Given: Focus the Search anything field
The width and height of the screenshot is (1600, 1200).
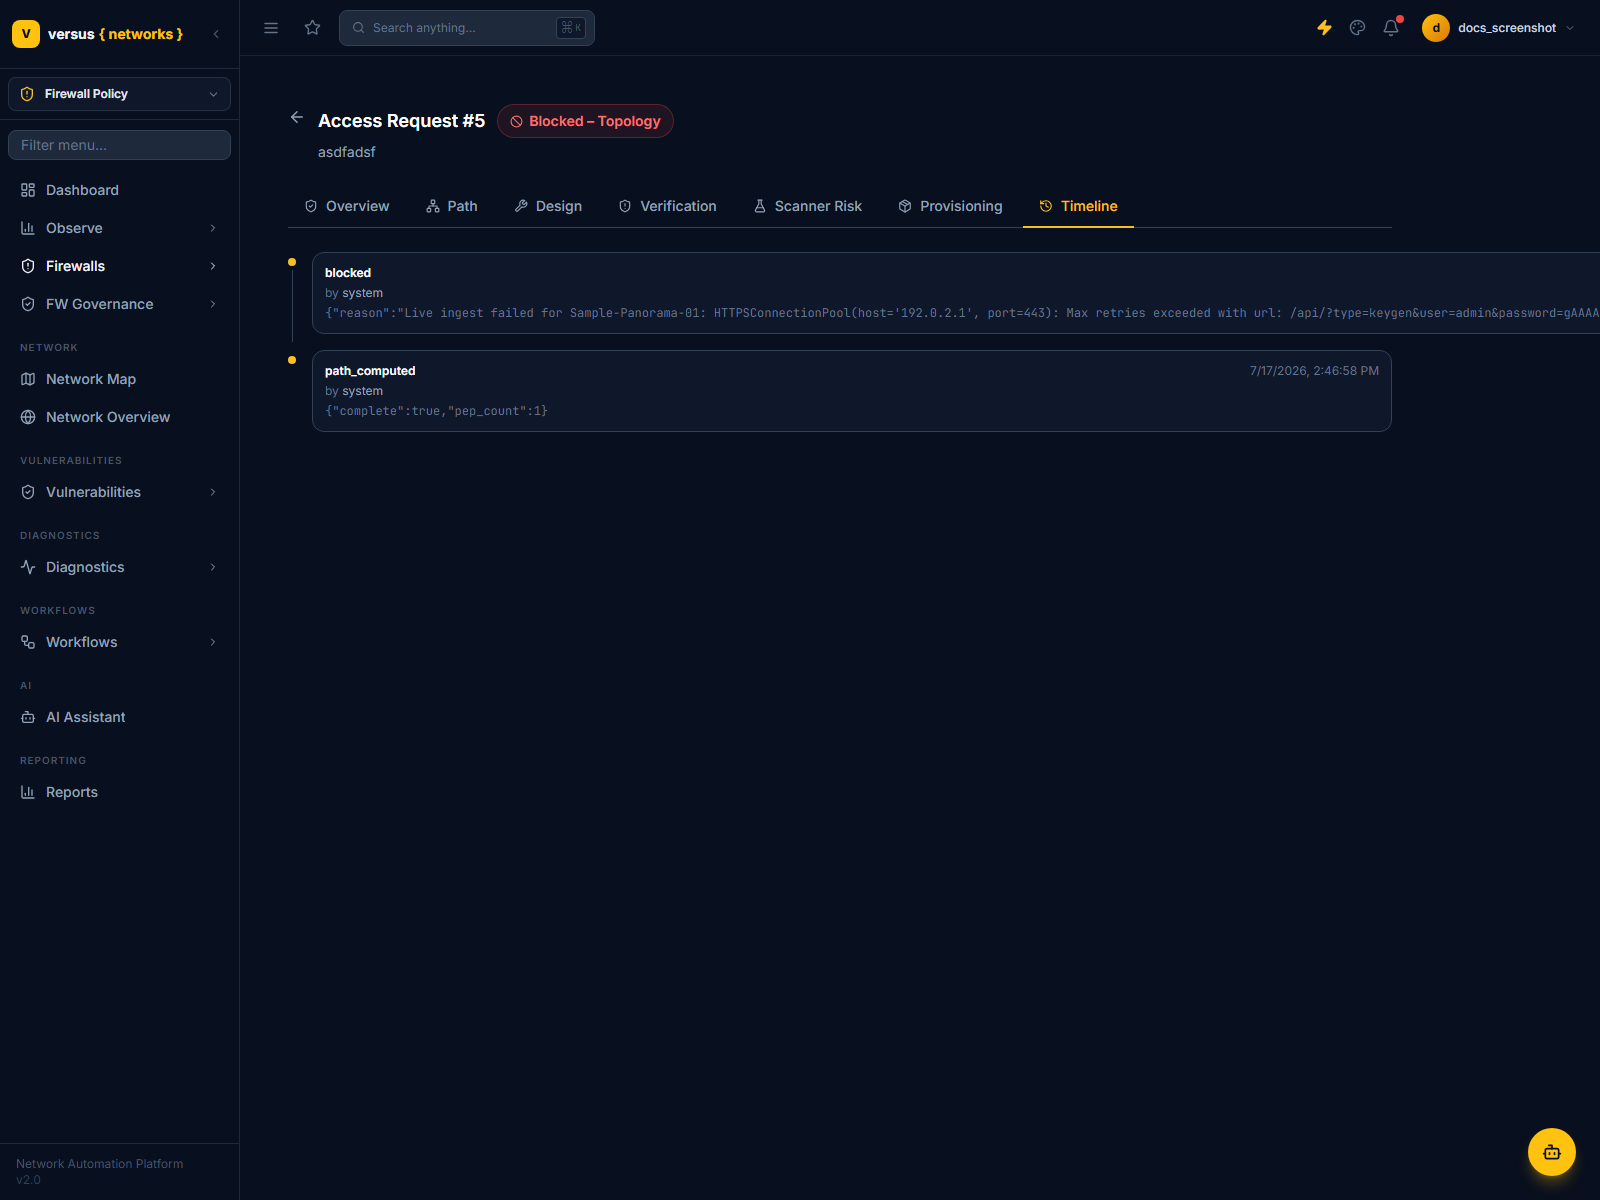Looking at the screenshot, I should (467, 28).
